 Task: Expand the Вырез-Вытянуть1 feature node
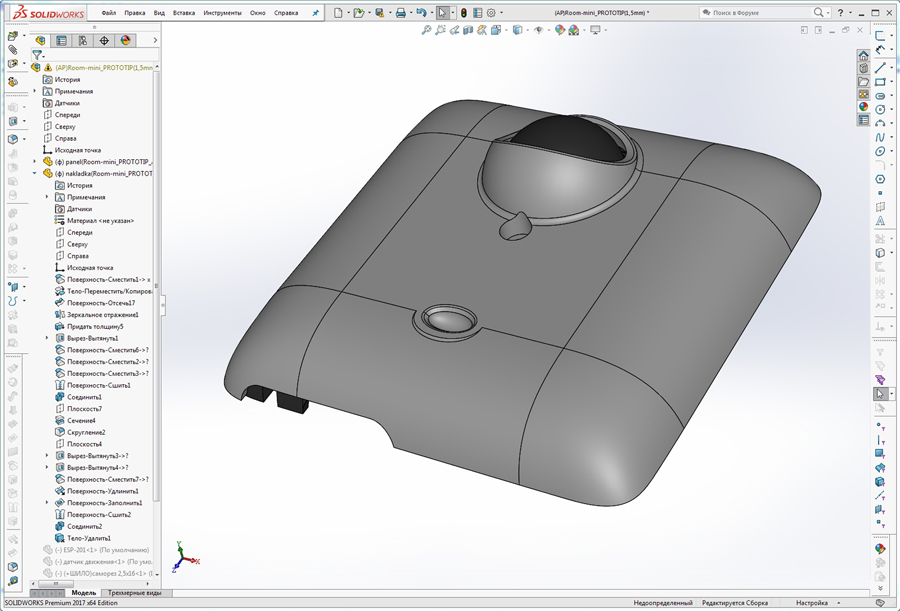point(47,338)
